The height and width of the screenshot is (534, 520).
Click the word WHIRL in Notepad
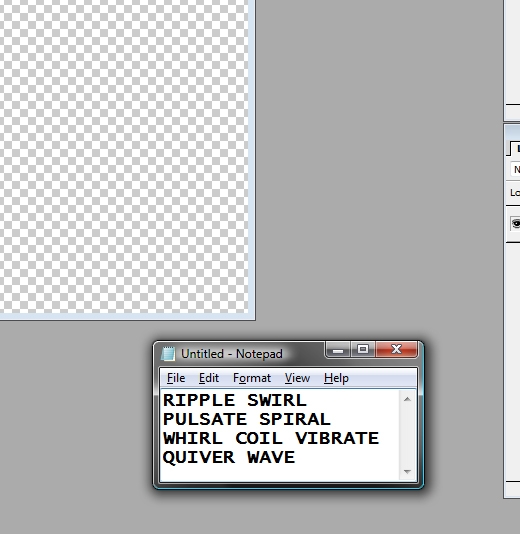[x=193, y=438]
